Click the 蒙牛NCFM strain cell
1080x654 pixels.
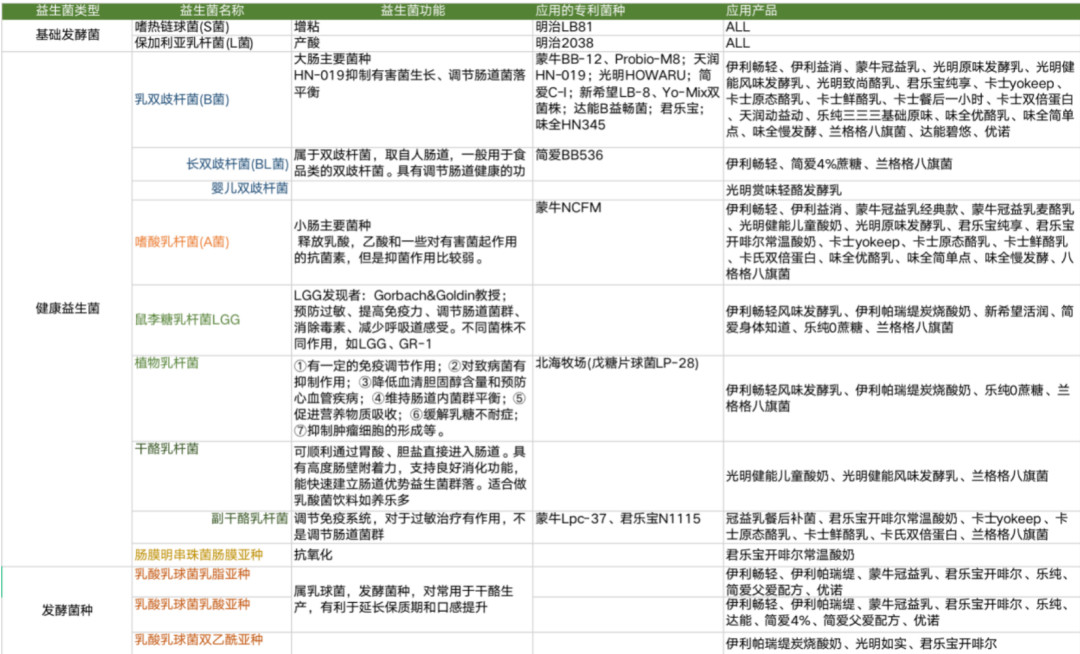[x=627, y=242]
